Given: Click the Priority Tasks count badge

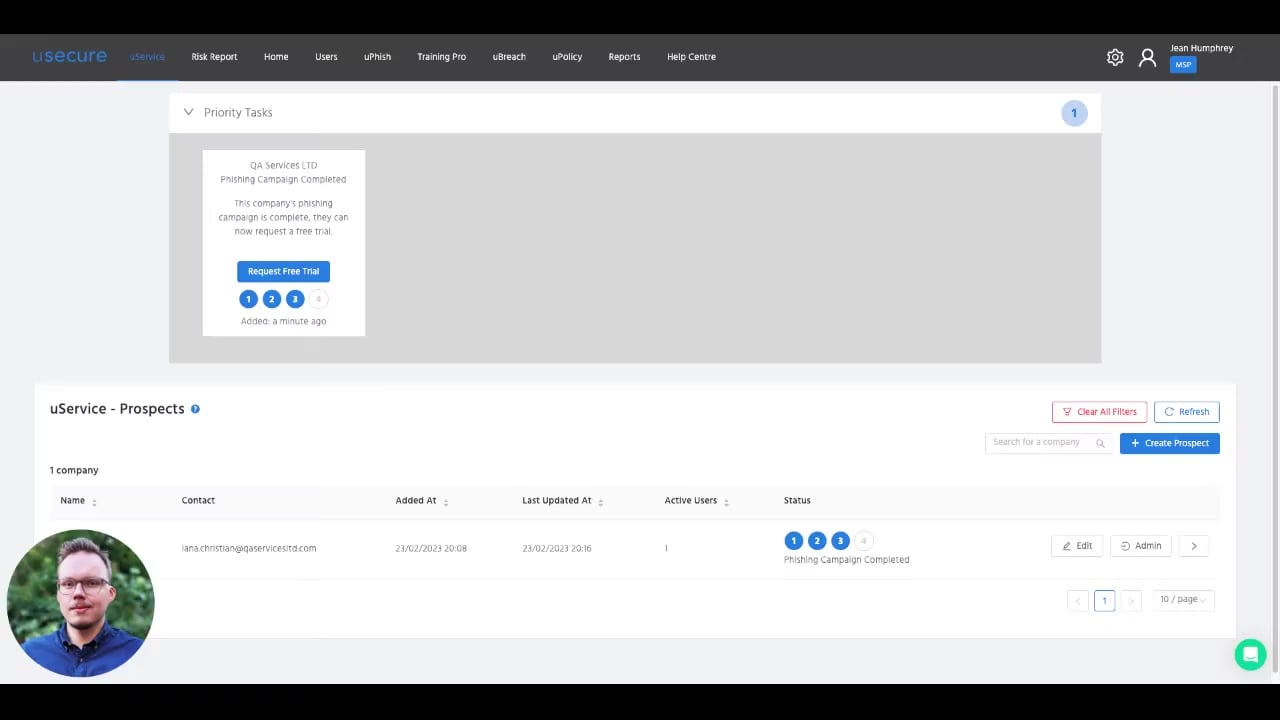Looking at the screenshot, I should [1074, 113].
